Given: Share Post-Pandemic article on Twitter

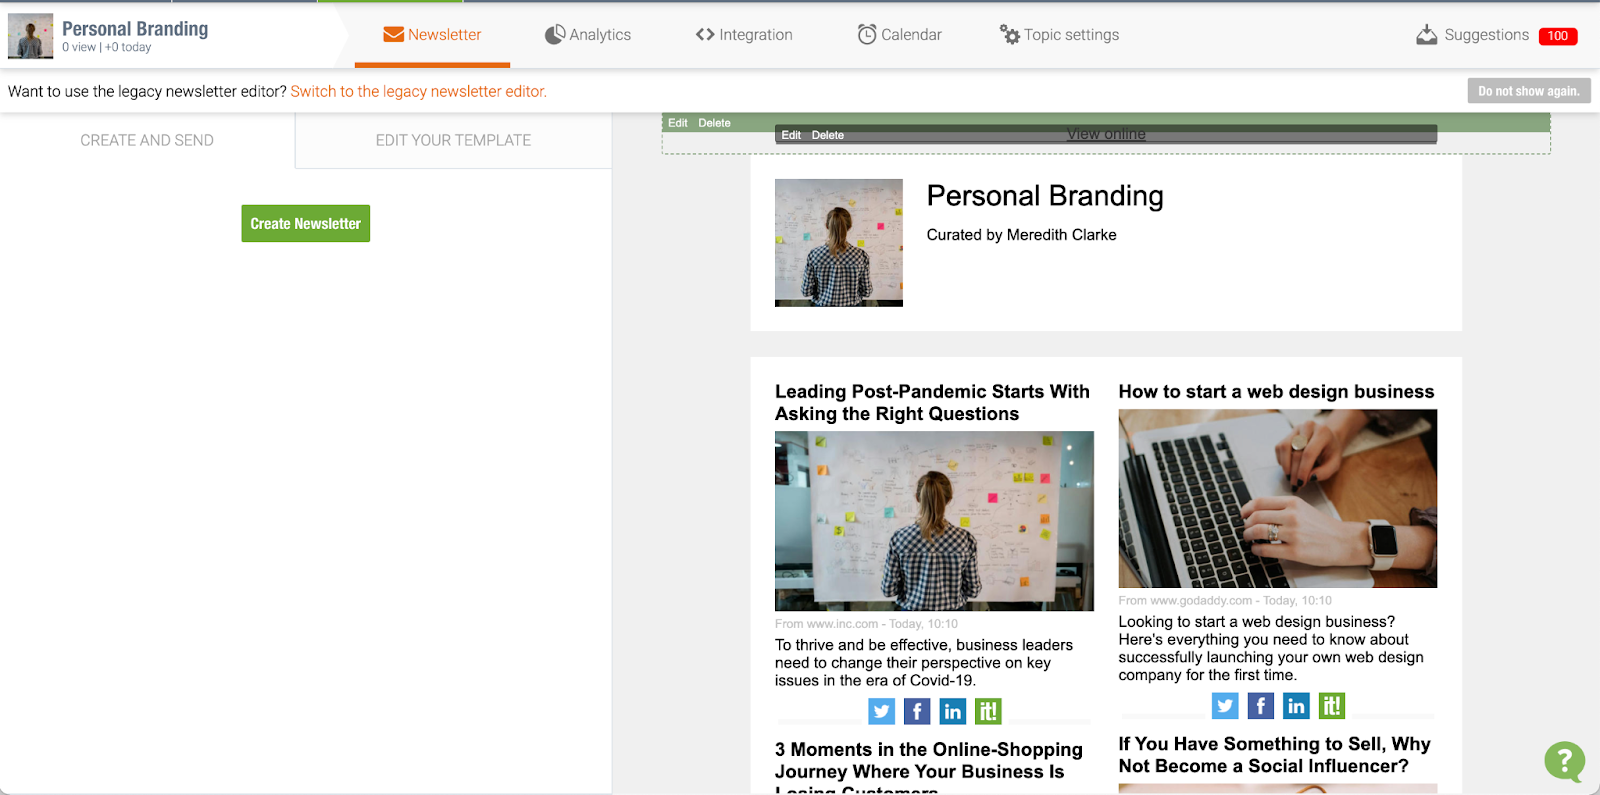Looking at the screenshot, I should pos(881,711).
